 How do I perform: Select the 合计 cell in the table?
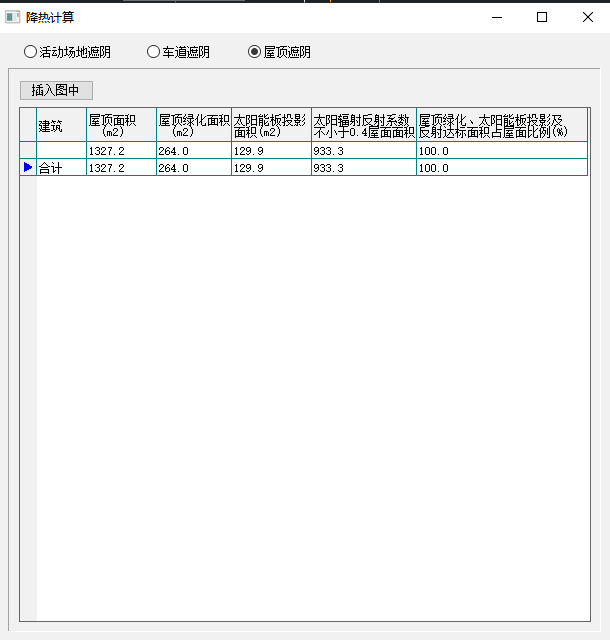61,168
